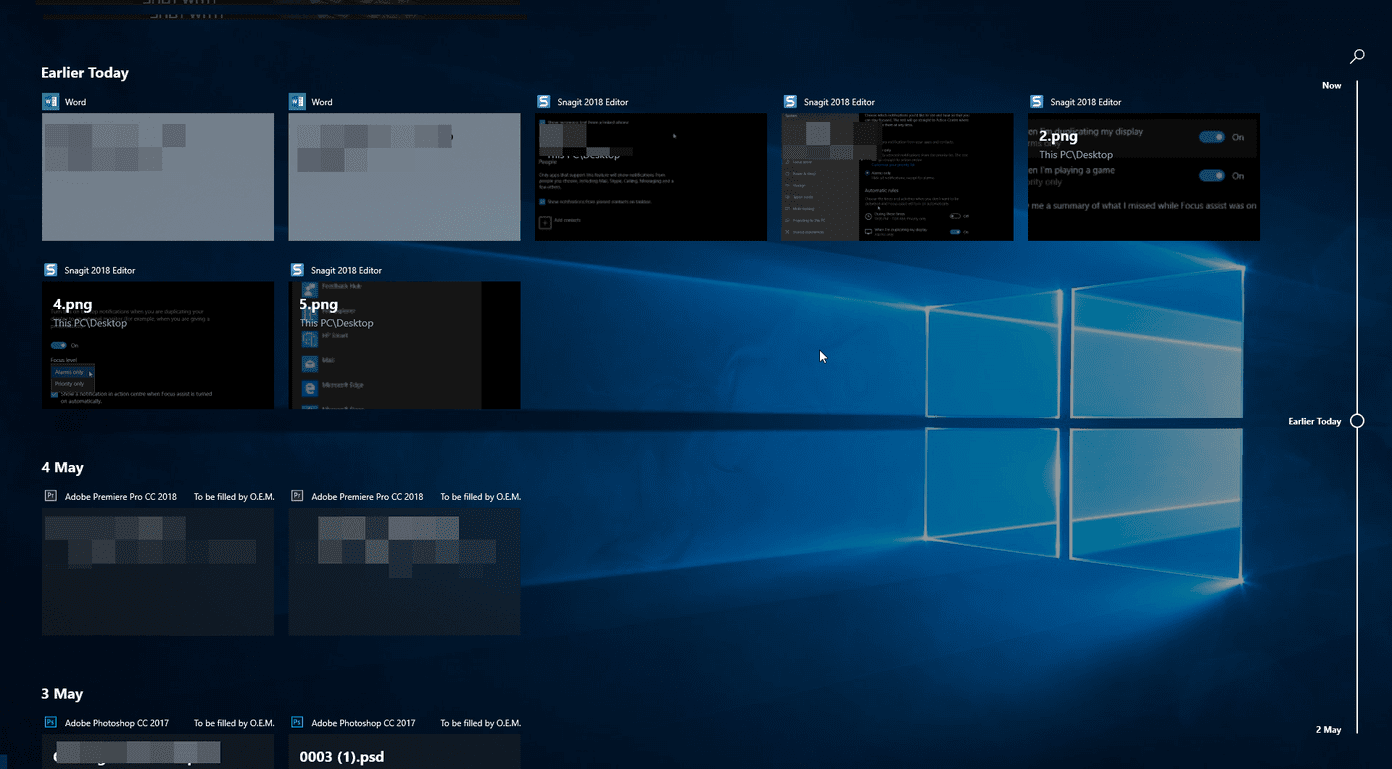Jump to 2 May on the timeline
The width and height of the screenshot is (1392, 769).
[1328, 730]
